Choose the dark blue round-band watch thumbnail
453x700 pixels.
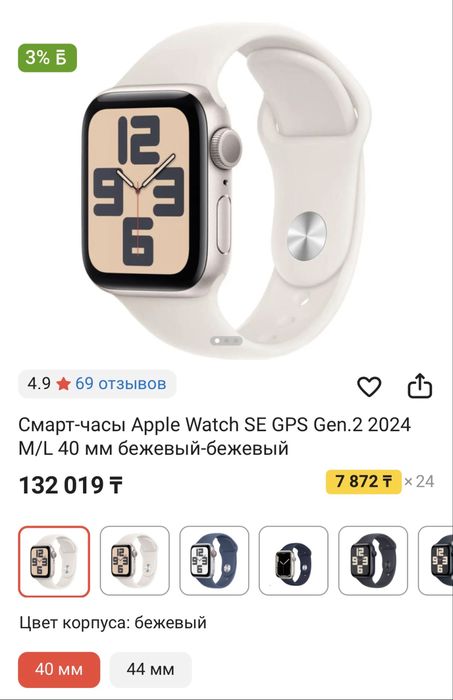click(x=294, y=561)
